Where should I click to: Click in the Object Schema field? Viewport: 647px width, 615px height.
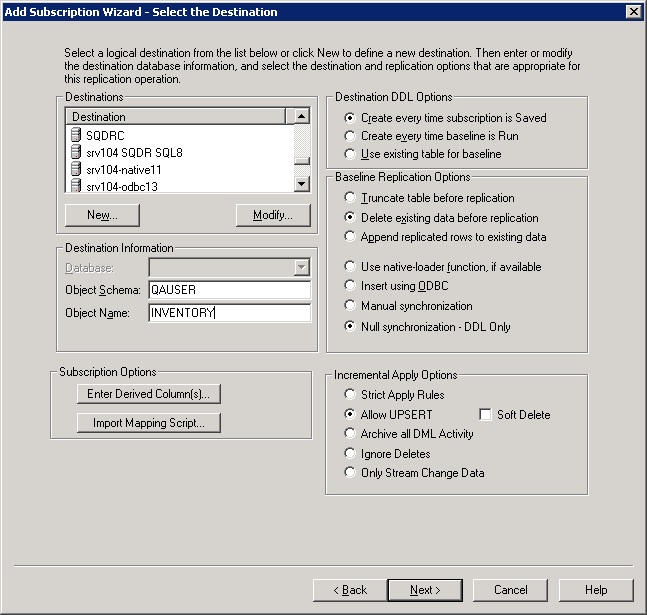click(x=229, y=290)
